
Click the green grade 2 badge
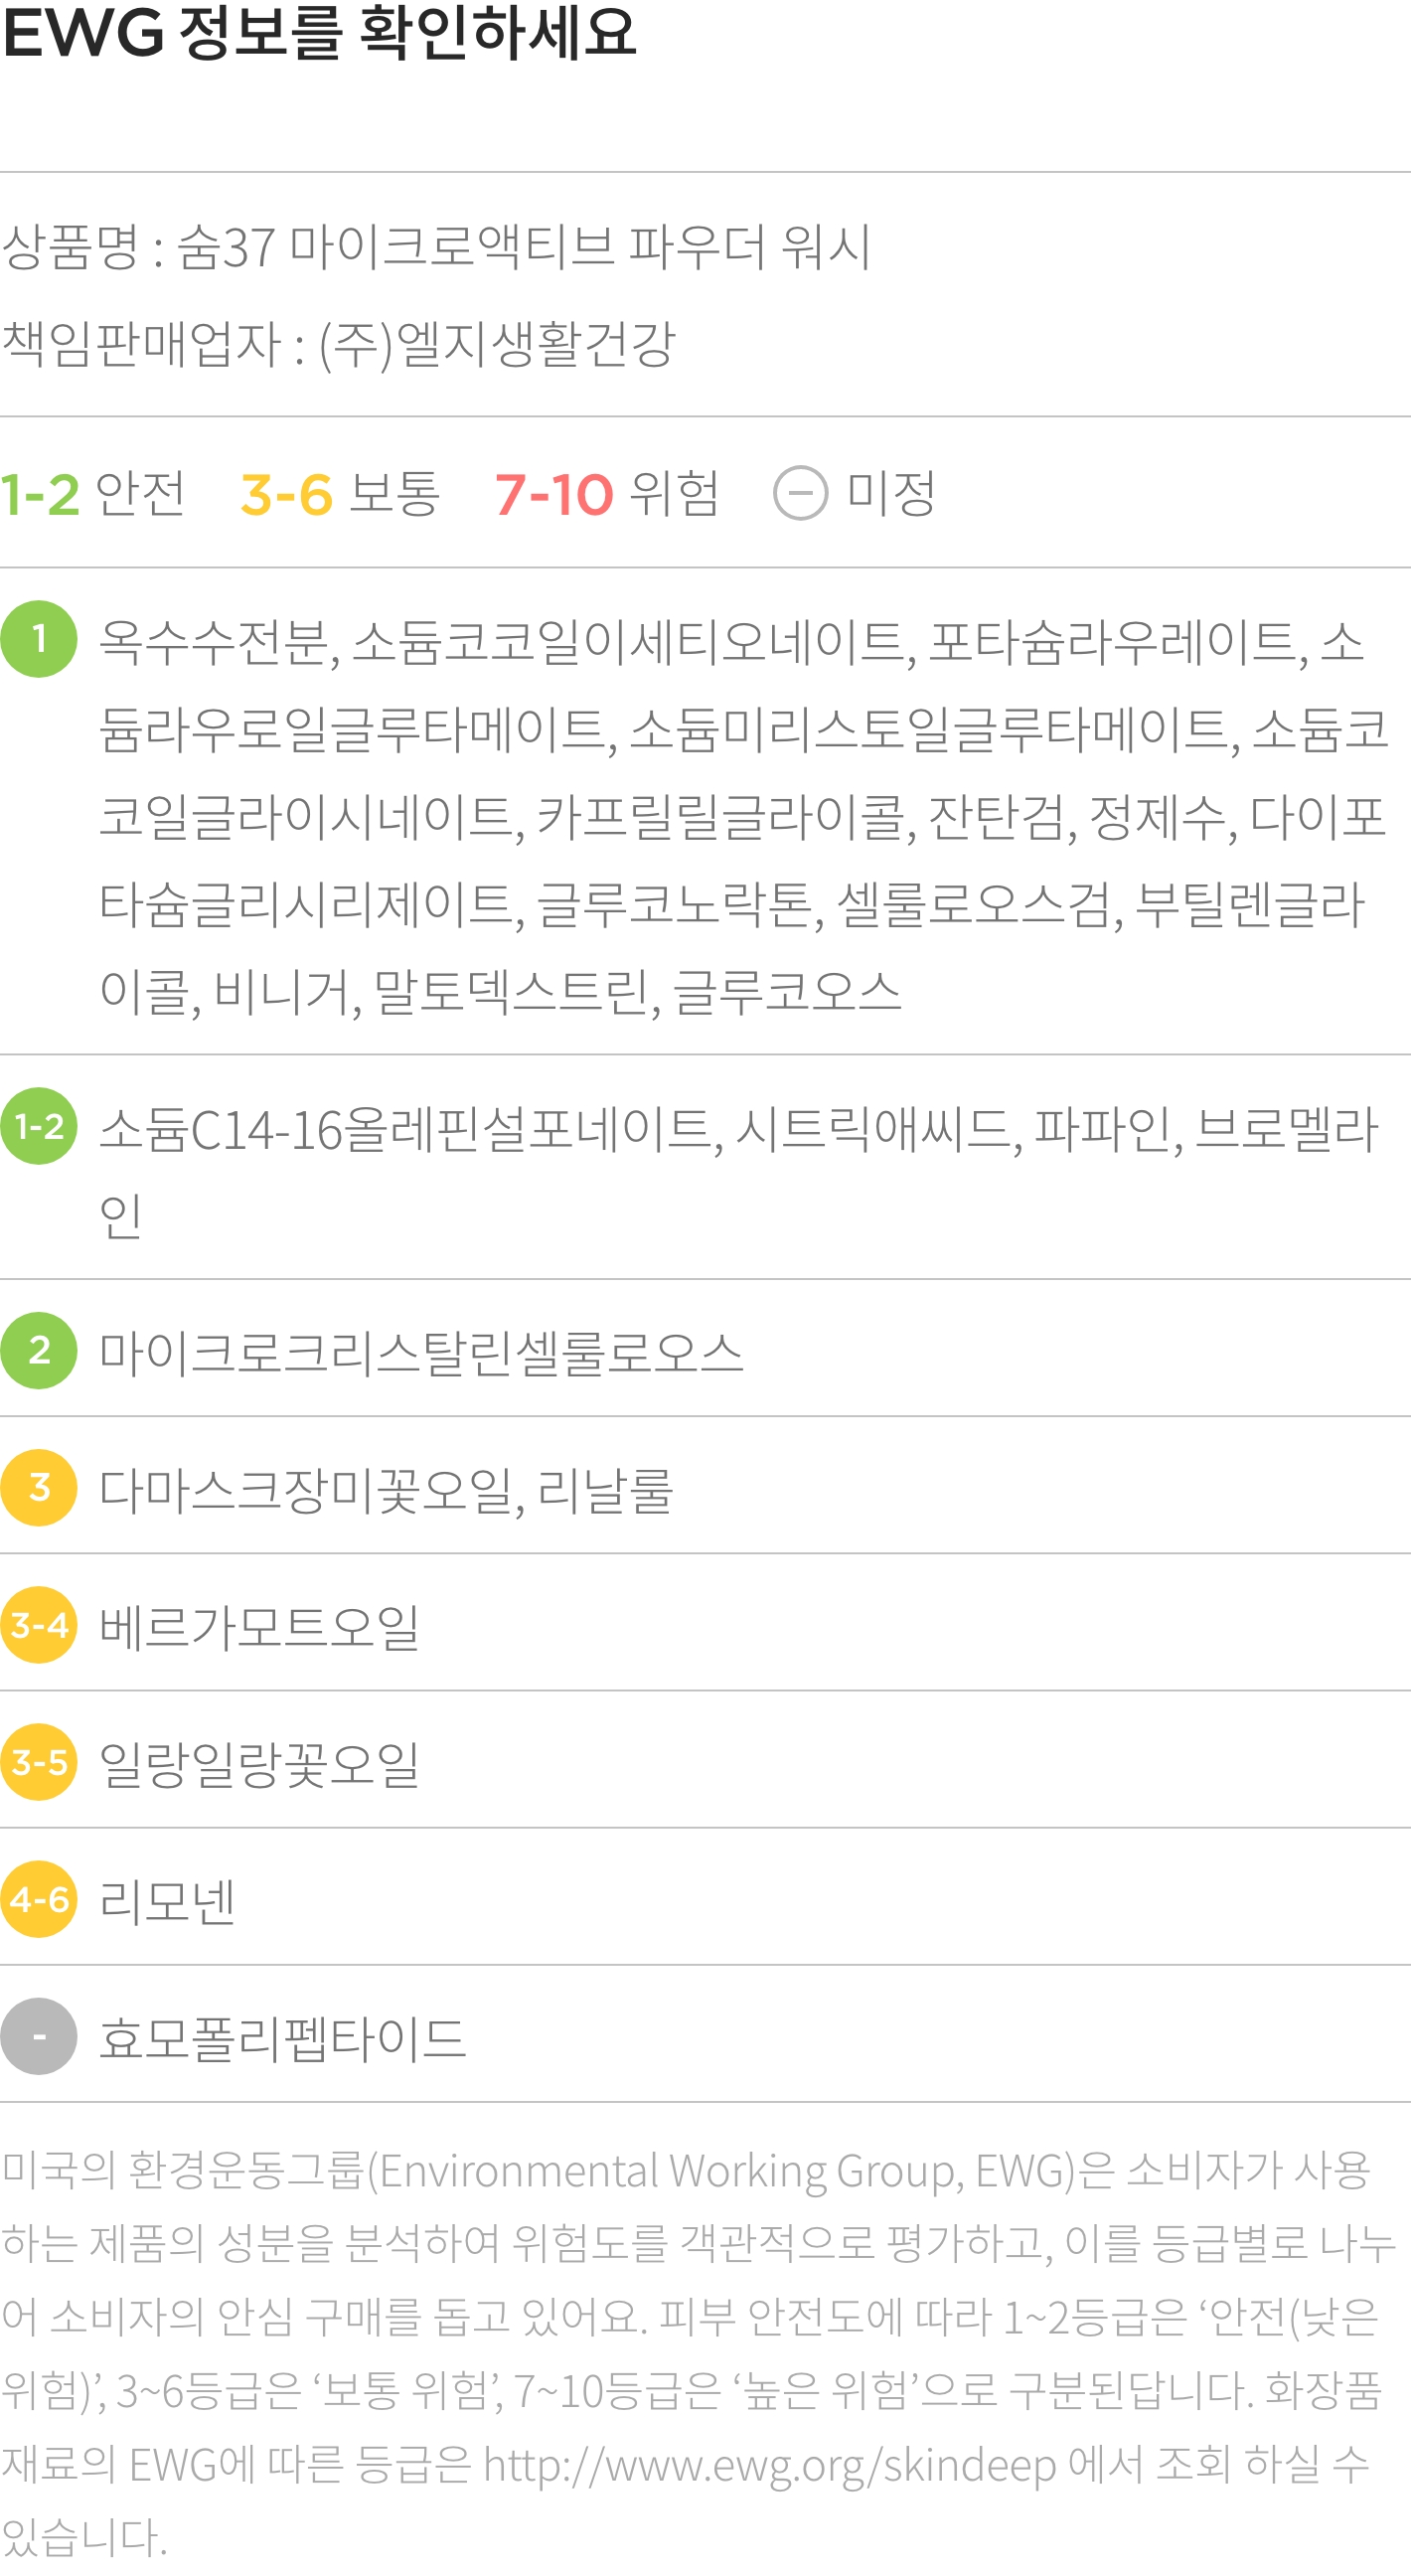pyautogui.click(x=39, y=1350)
